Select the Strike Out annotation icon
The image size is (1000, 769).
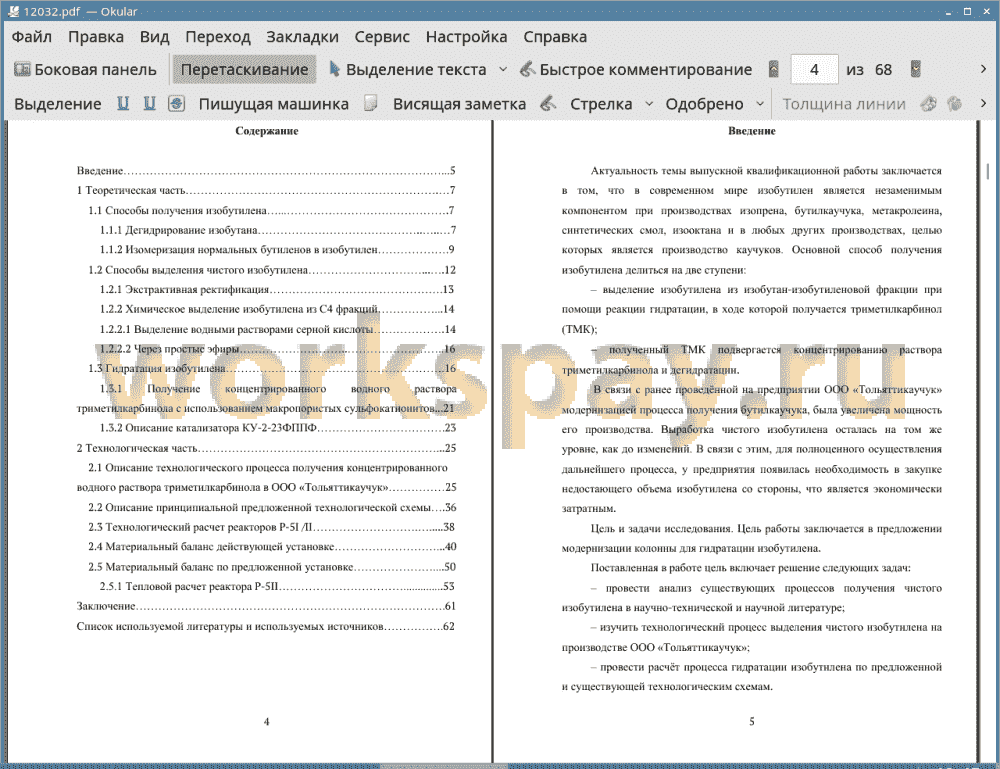click(177, 103)
